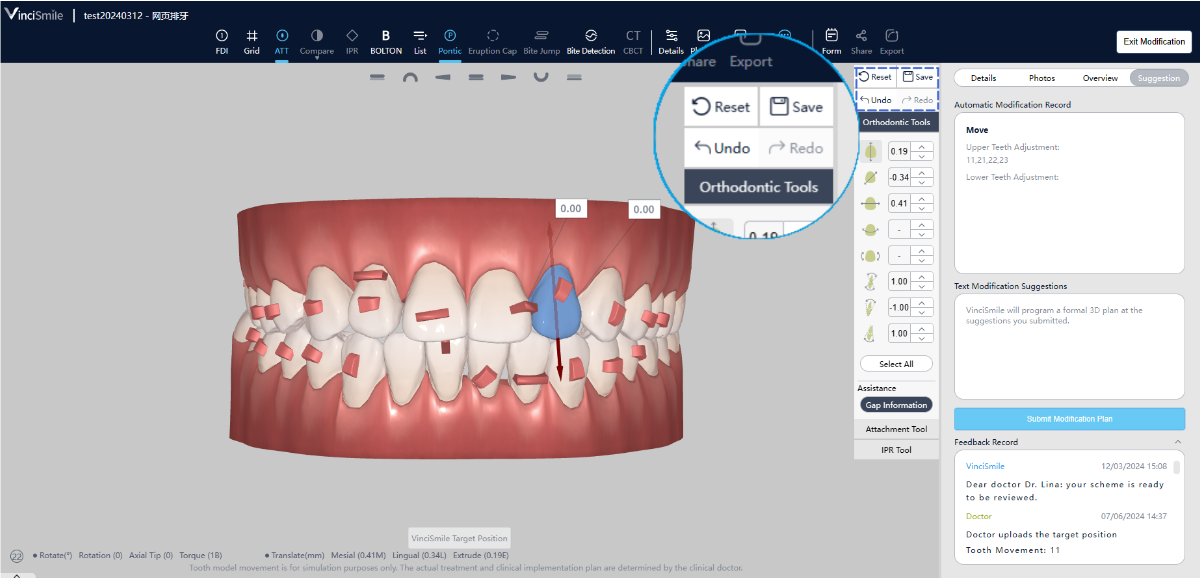Click the 0.19 extrusion value field
This screenshot has height=578, width=1200.
tap(900, 152)
